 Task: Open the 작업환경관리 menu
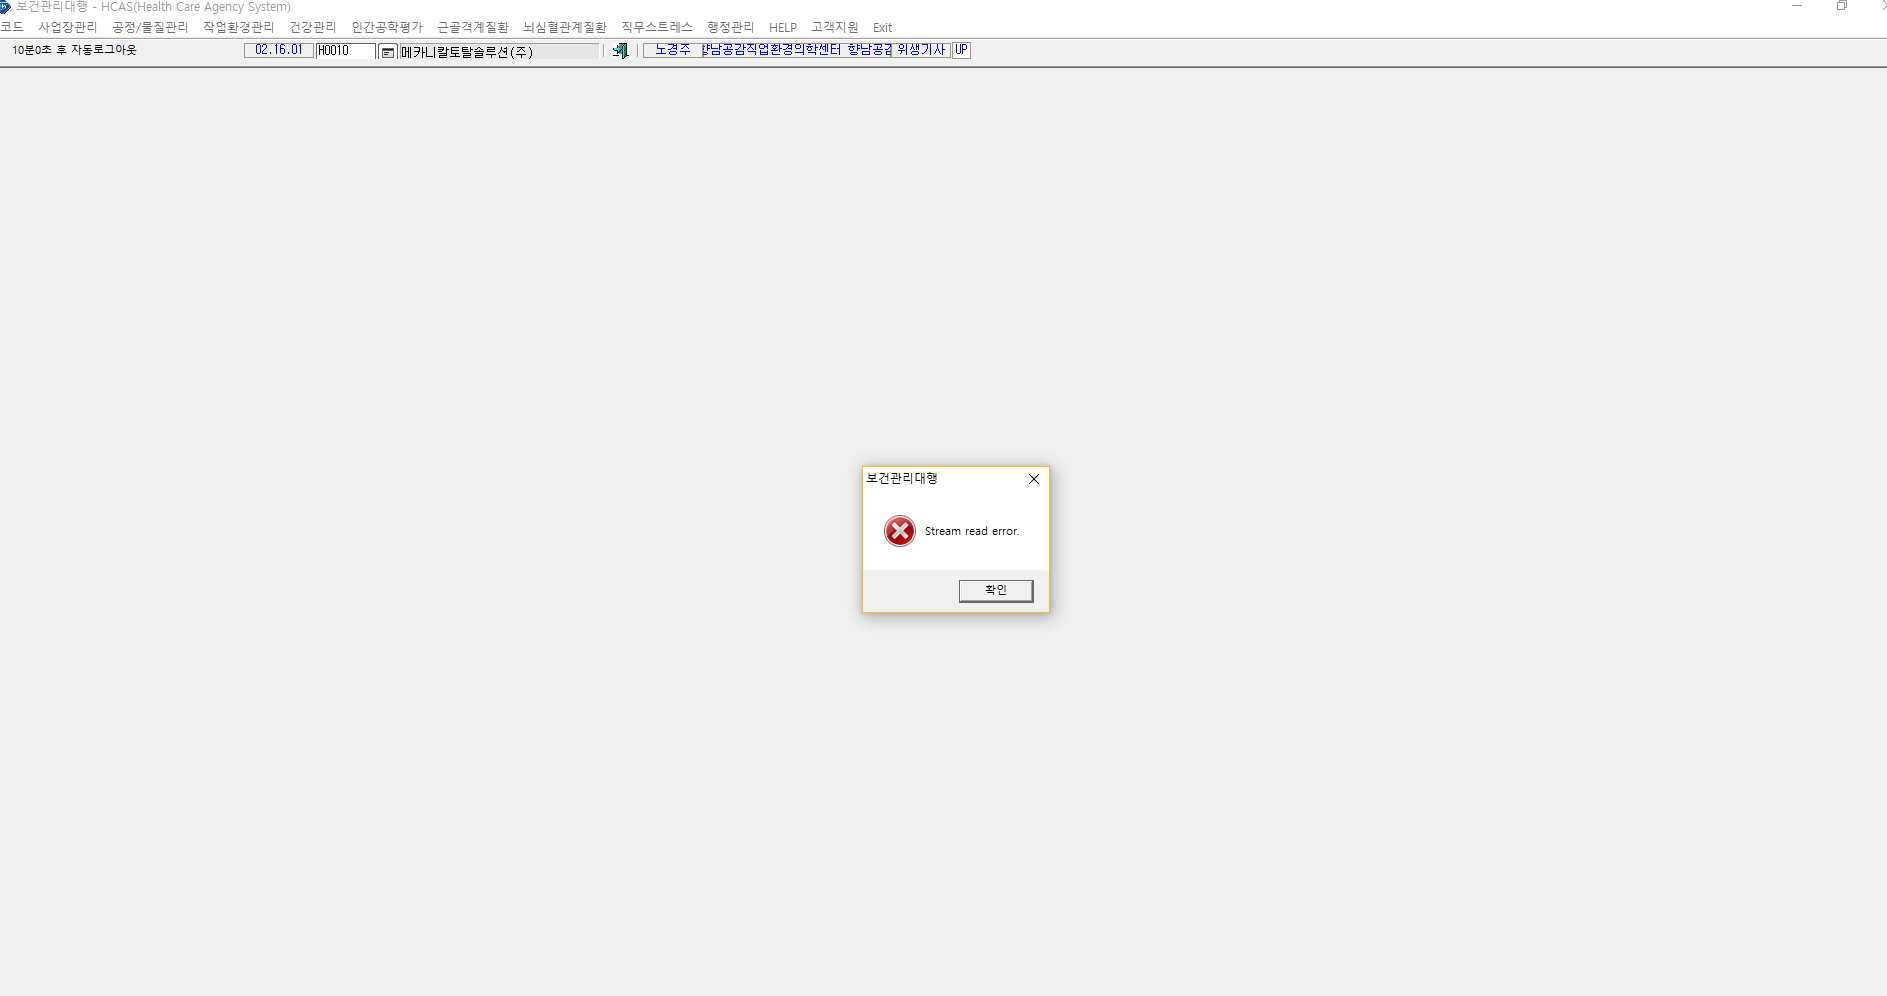(239, 28)
